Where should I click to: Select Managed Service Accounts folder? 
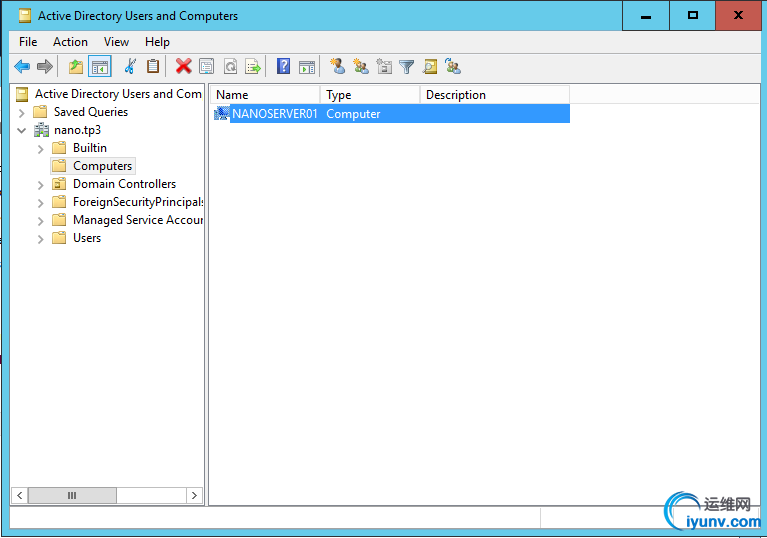pyautogui.click(x=137, y=220)
